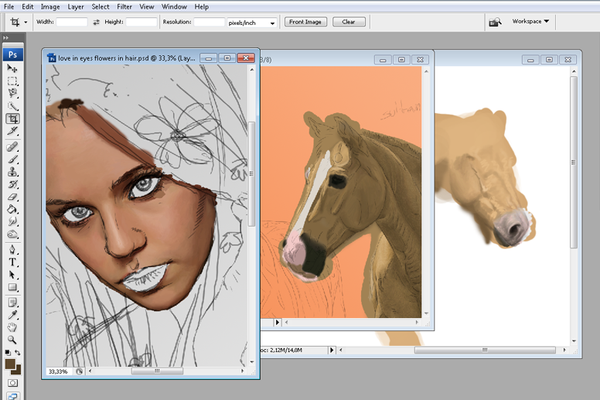The width and height of the screenshot is (600, 400).
Task: Select the Smudge/Blur tool
Action: [x=12, y=222]
